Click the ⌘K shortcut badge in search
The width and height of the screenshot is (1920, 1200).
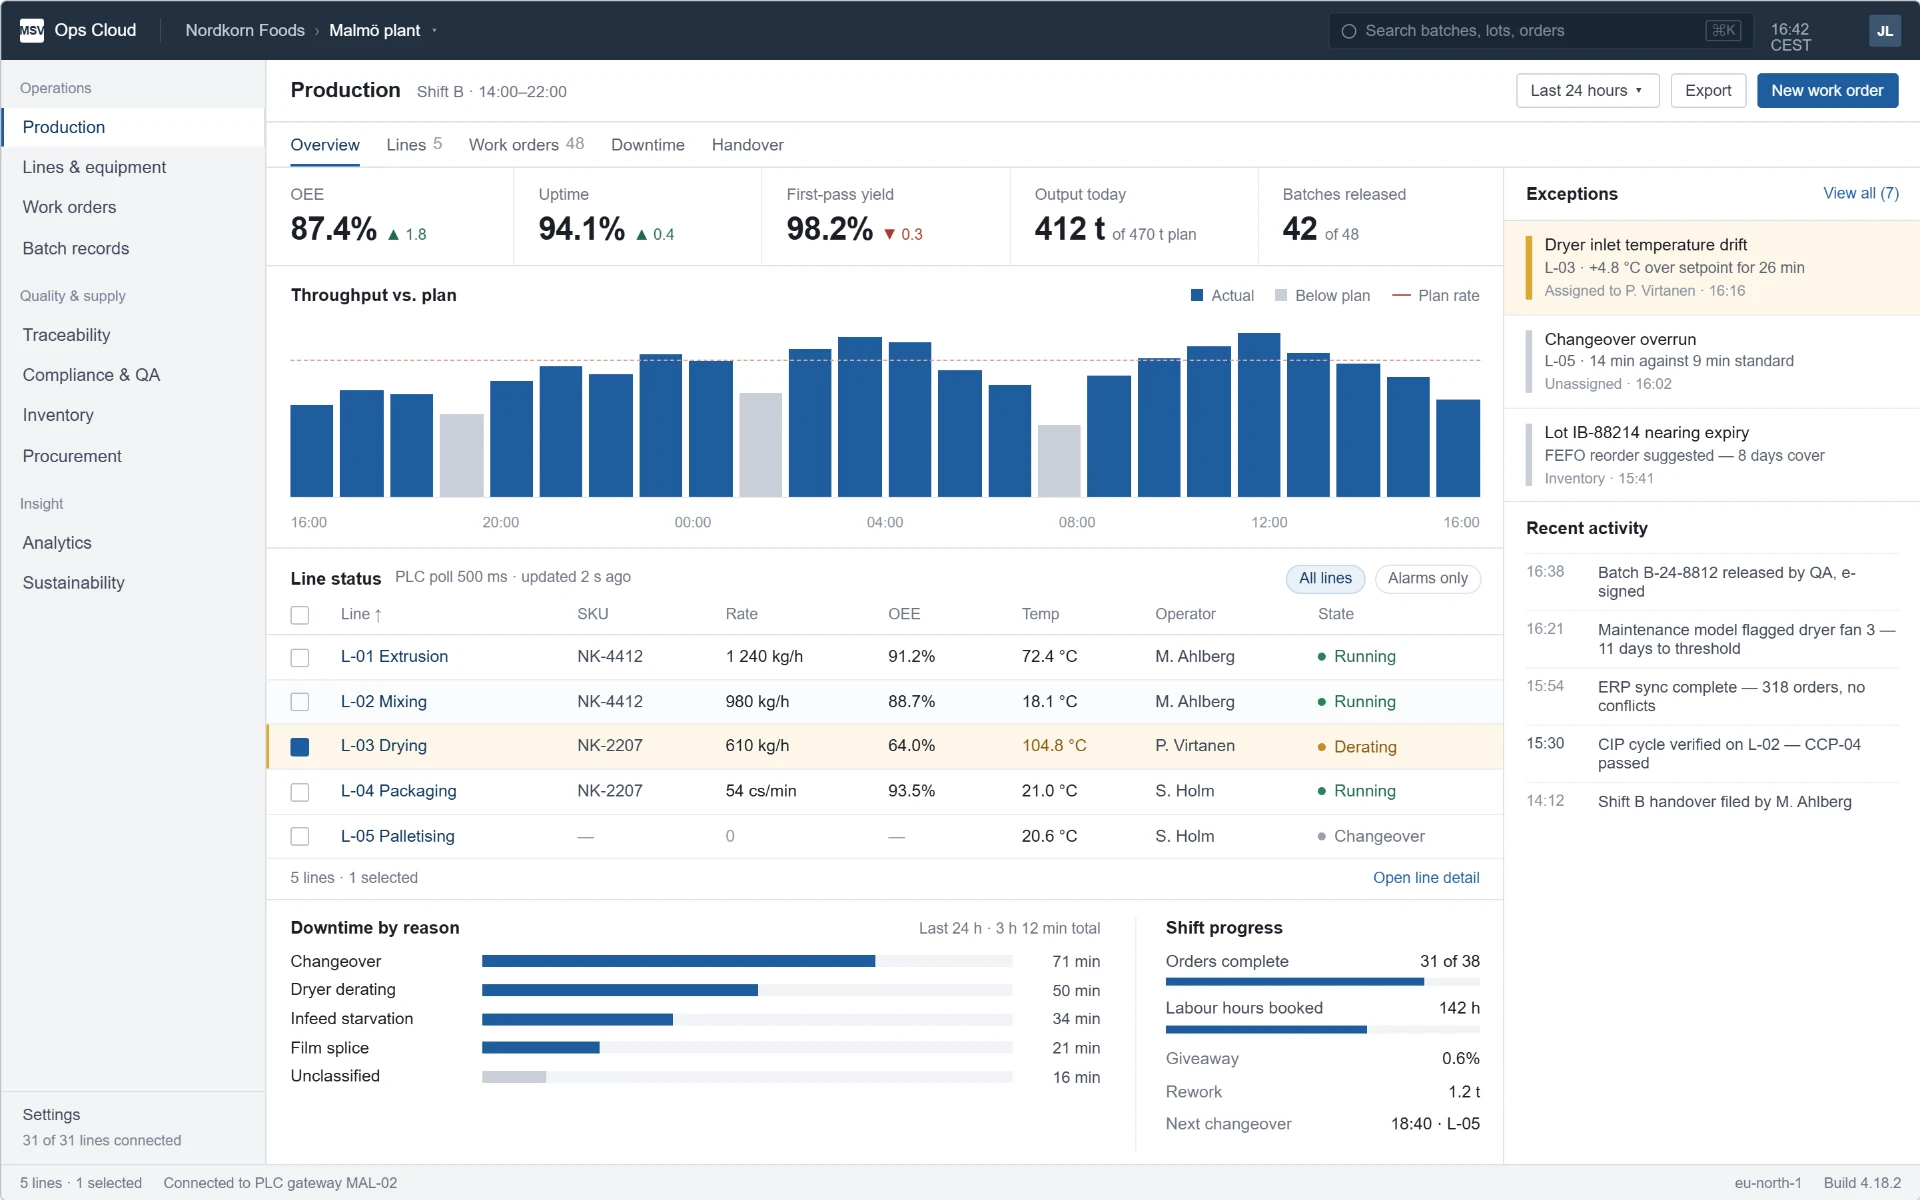tap(1723, 31)
